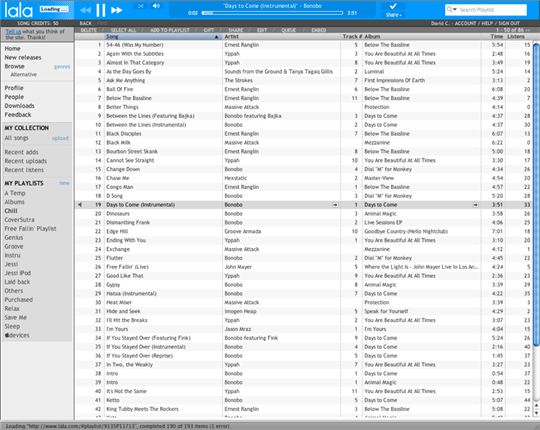Click arrow icon next to Bonobo row 19

[335, 205]
